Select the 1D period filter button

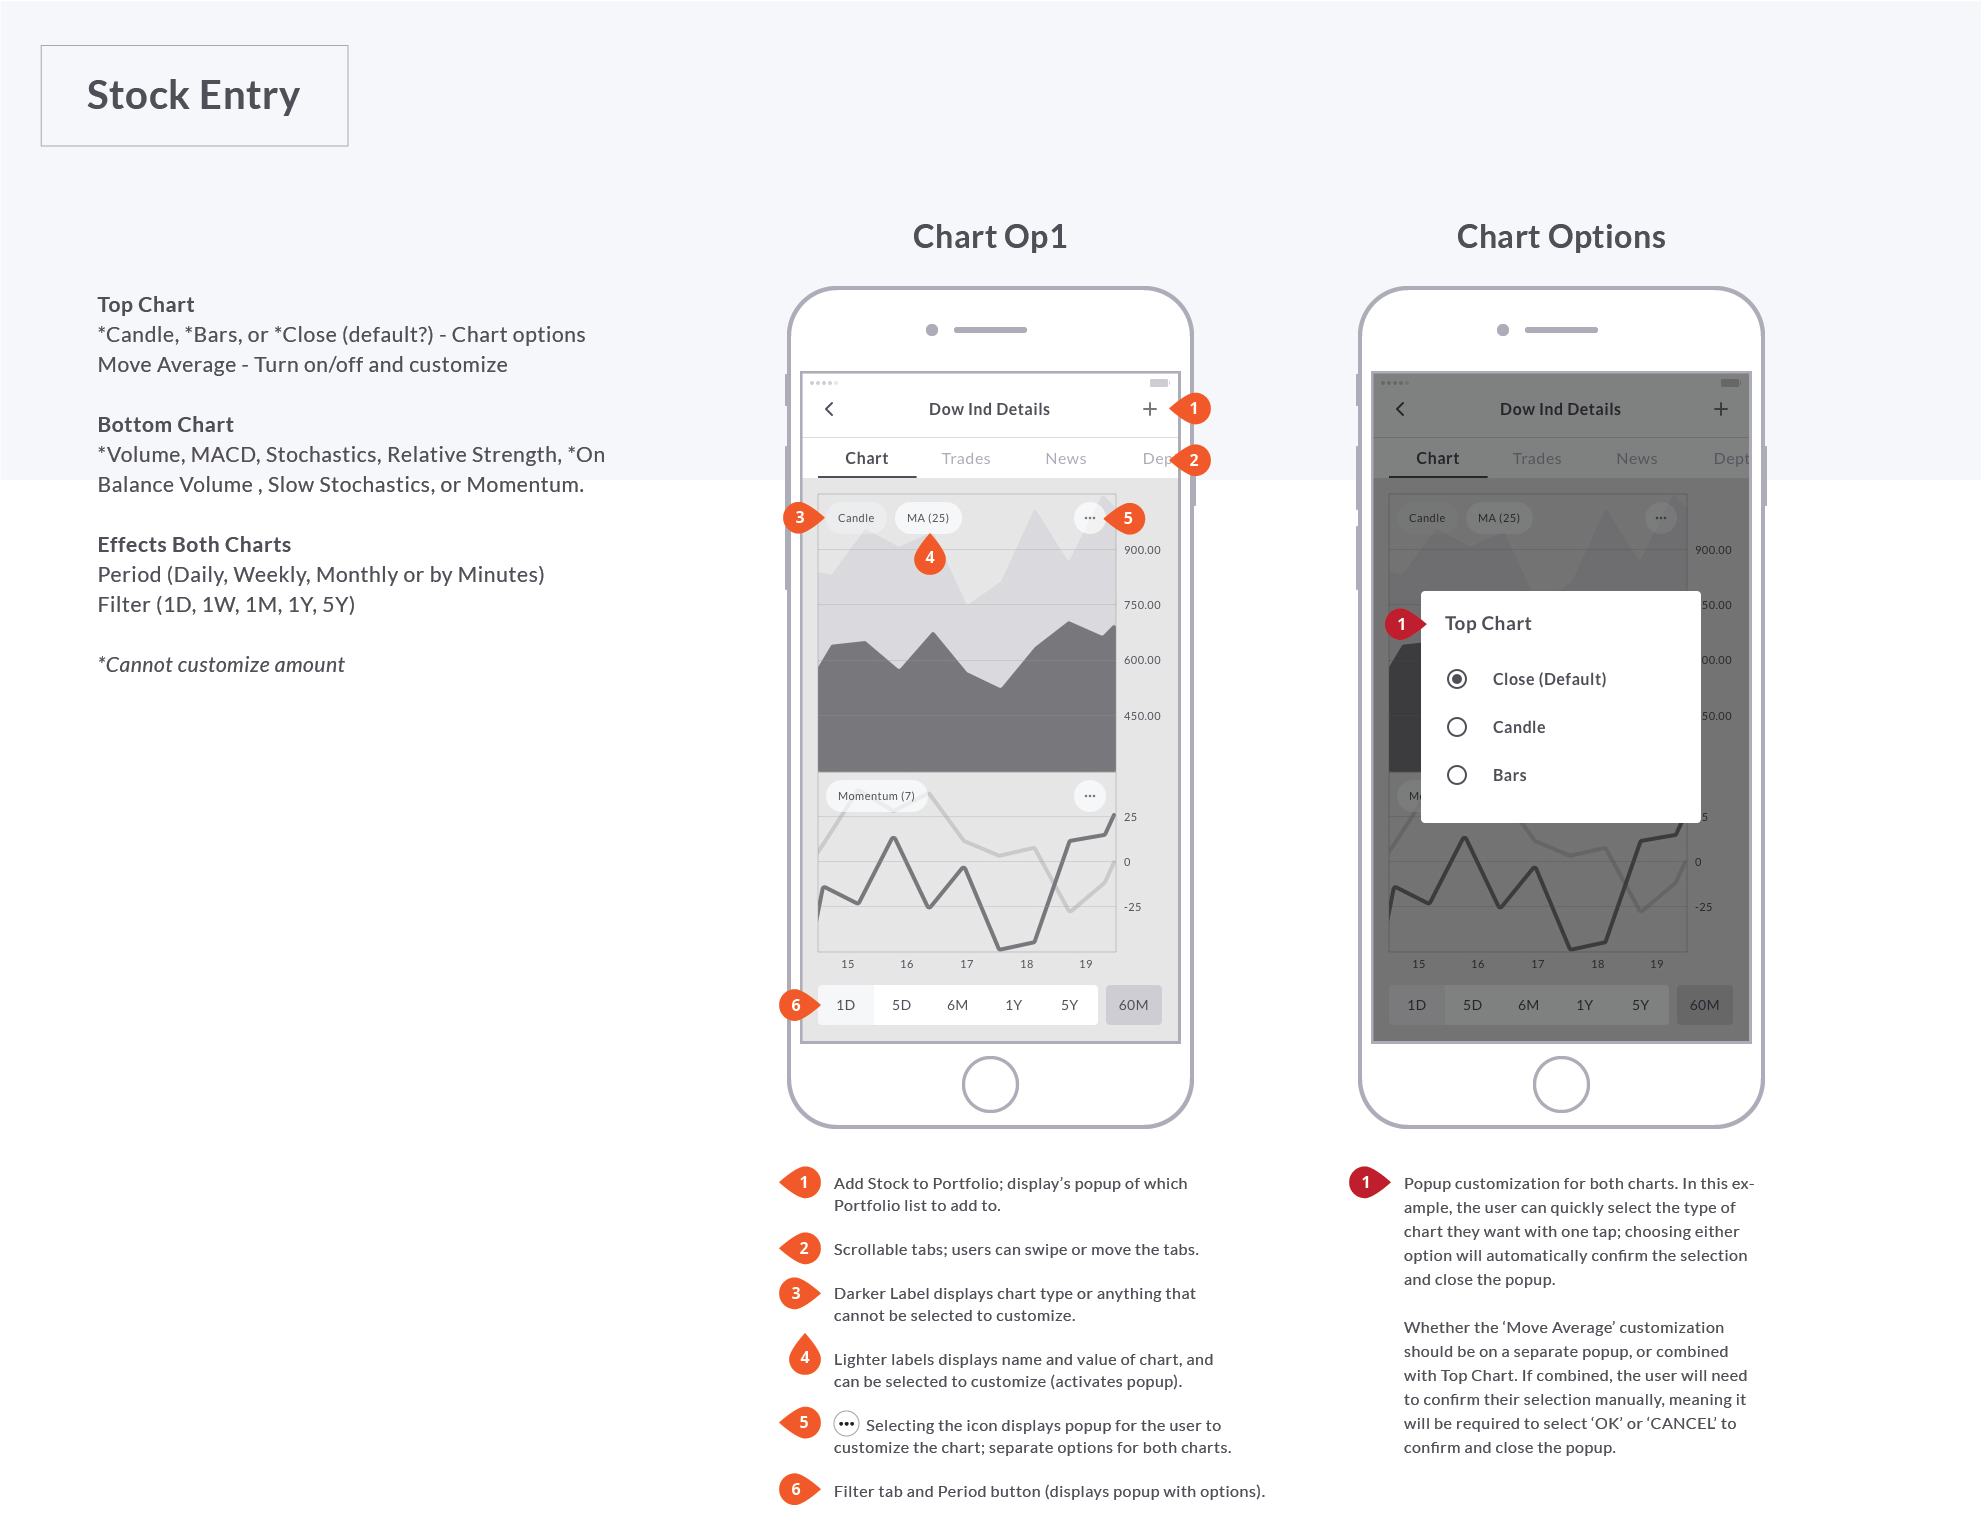(844, 1004)
